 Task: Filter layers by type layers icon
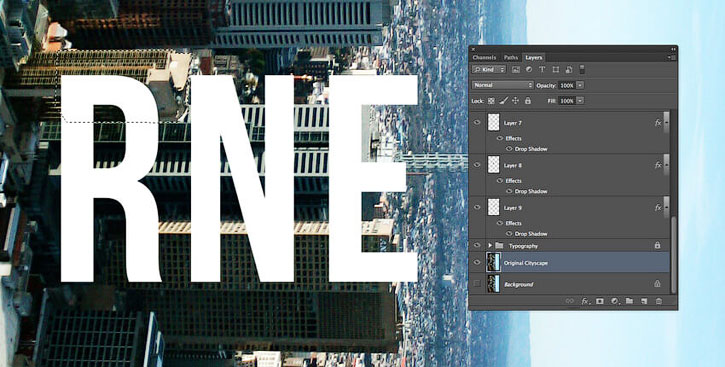click(x=542, y=70)
